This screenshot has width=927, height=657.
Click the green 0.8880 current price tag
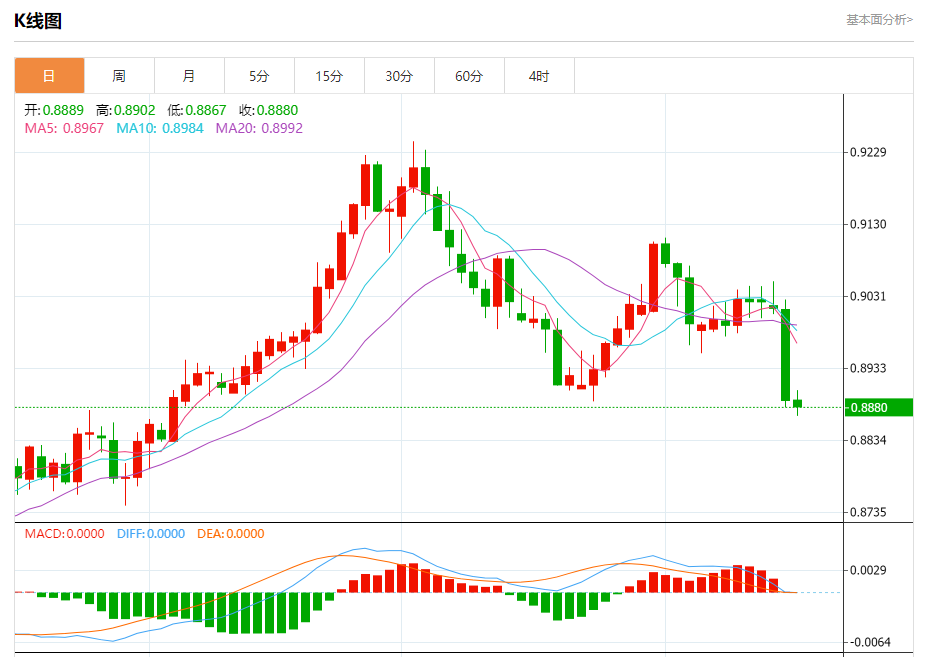point(879,407)
